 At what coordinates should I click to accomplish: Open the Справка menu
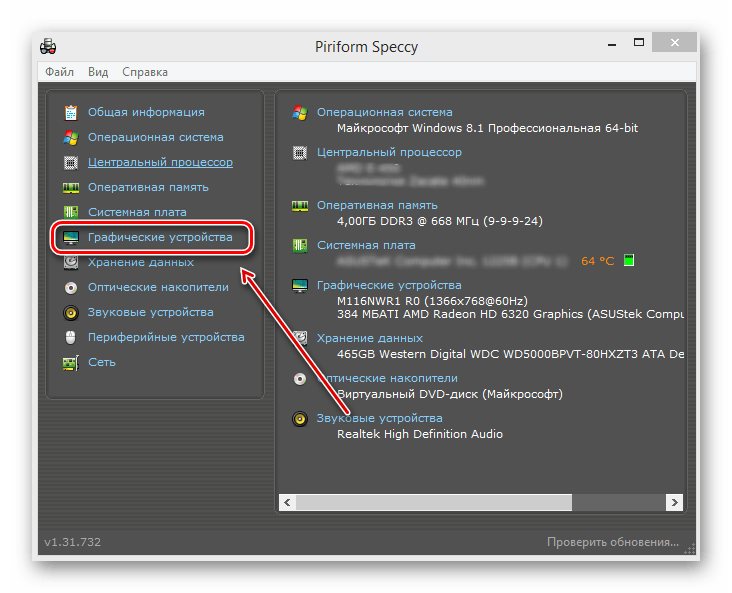point(145,72)
